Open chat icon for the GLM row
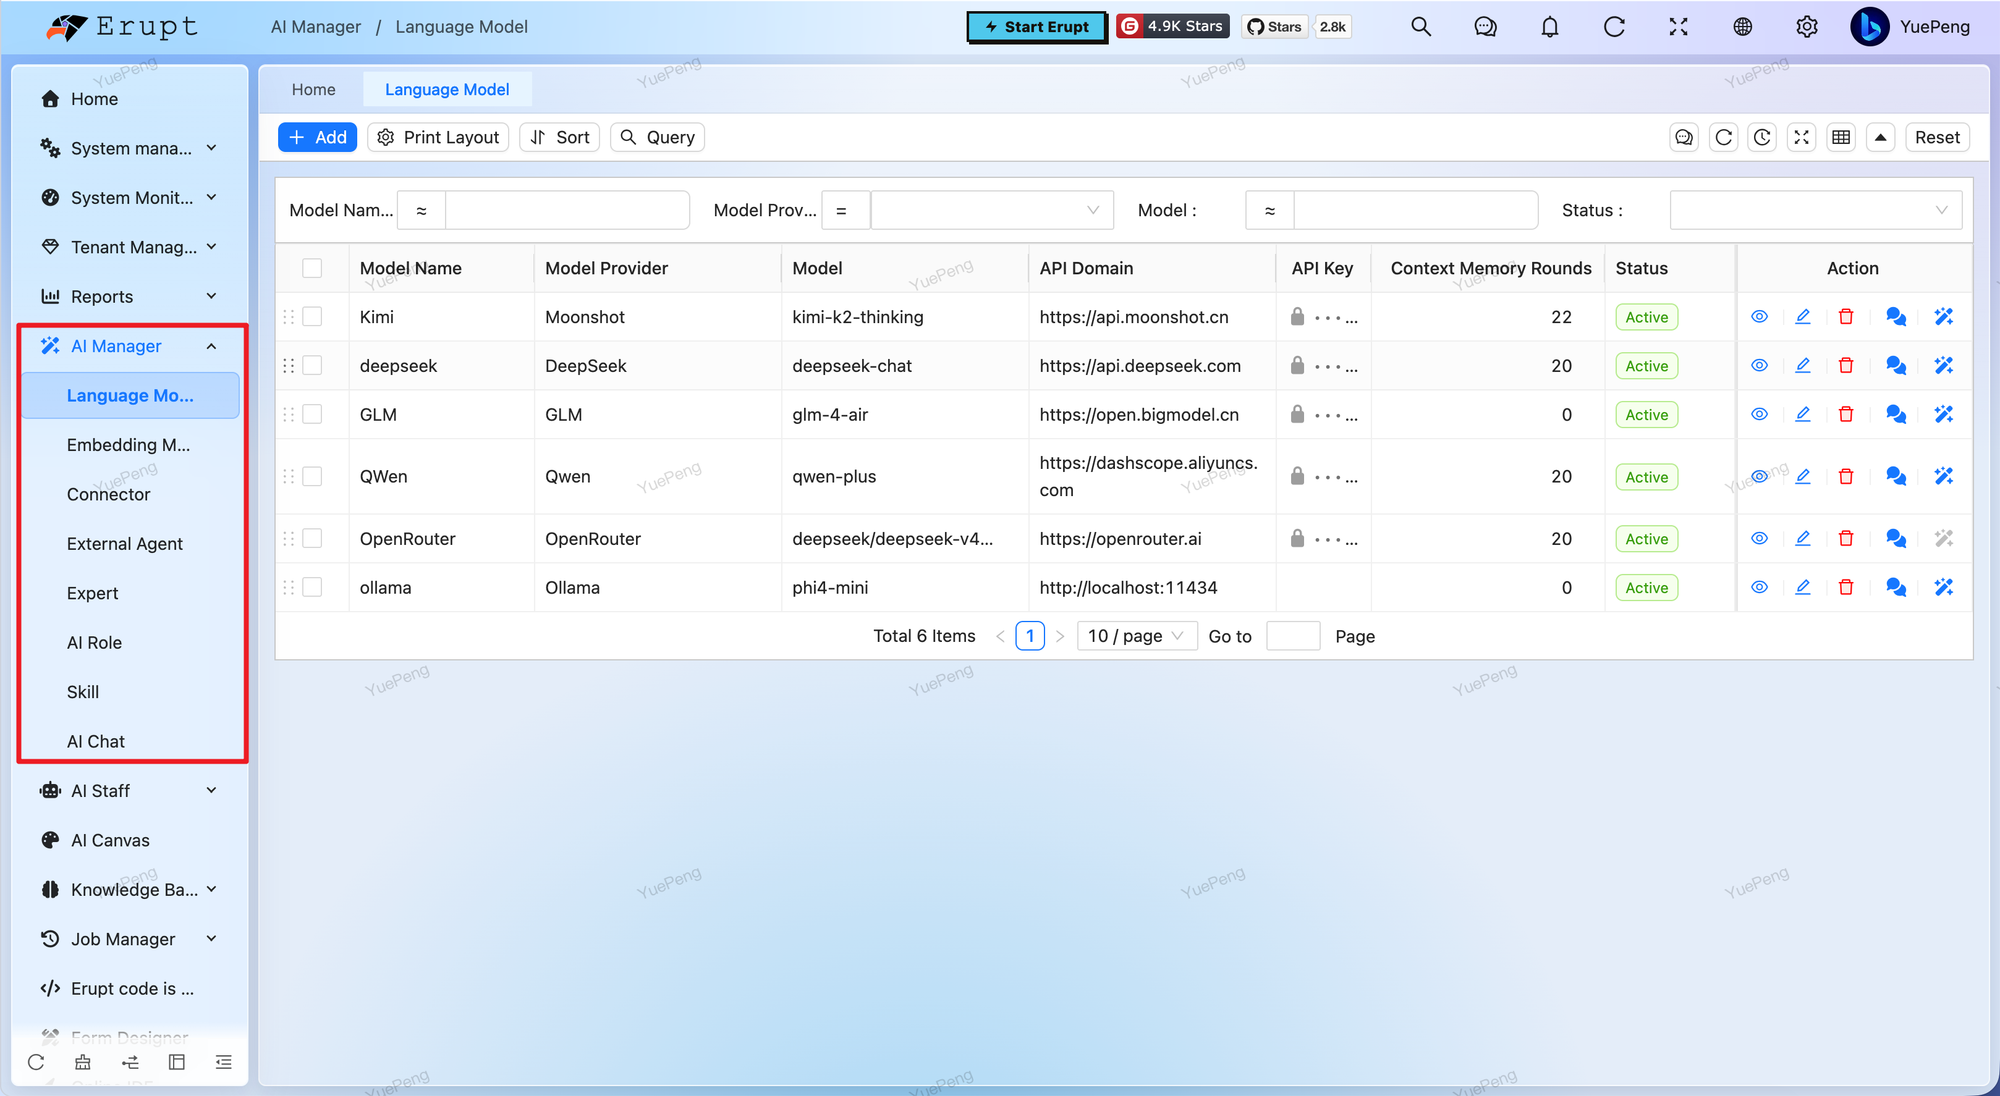 [1896, 415]
